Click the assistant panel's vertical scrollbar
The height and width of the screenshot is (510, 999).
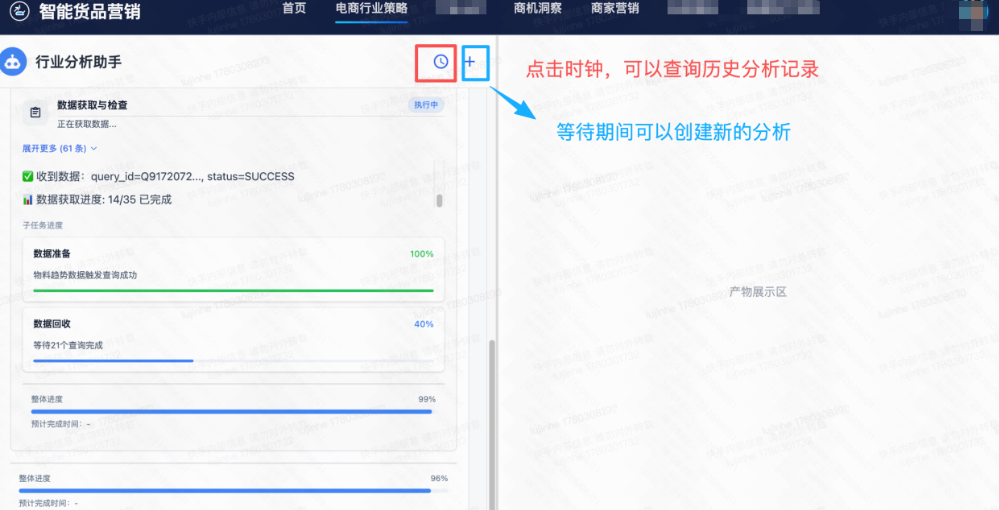(x=491, y=425)
